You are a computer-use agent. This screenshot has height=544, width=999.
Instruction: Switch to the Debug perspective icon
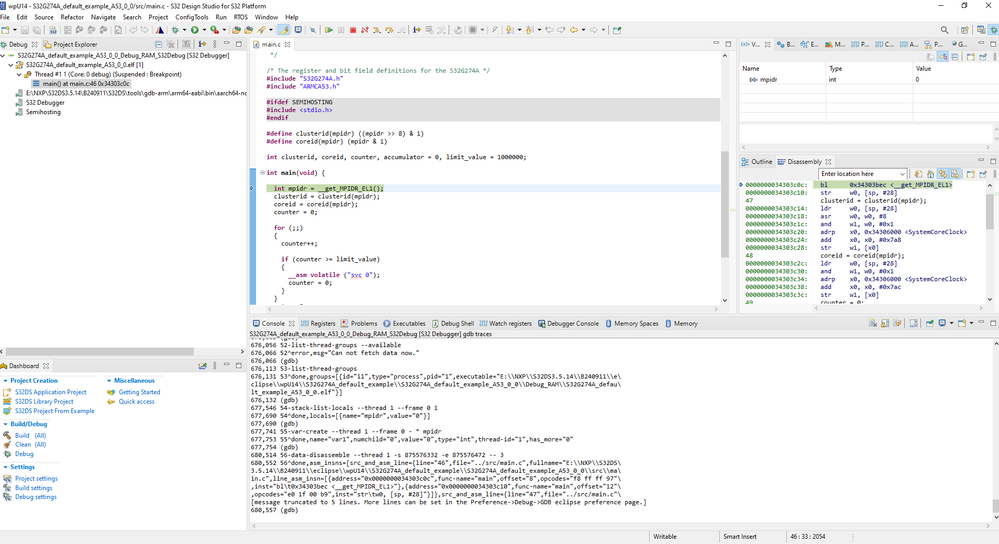(993, 30)
